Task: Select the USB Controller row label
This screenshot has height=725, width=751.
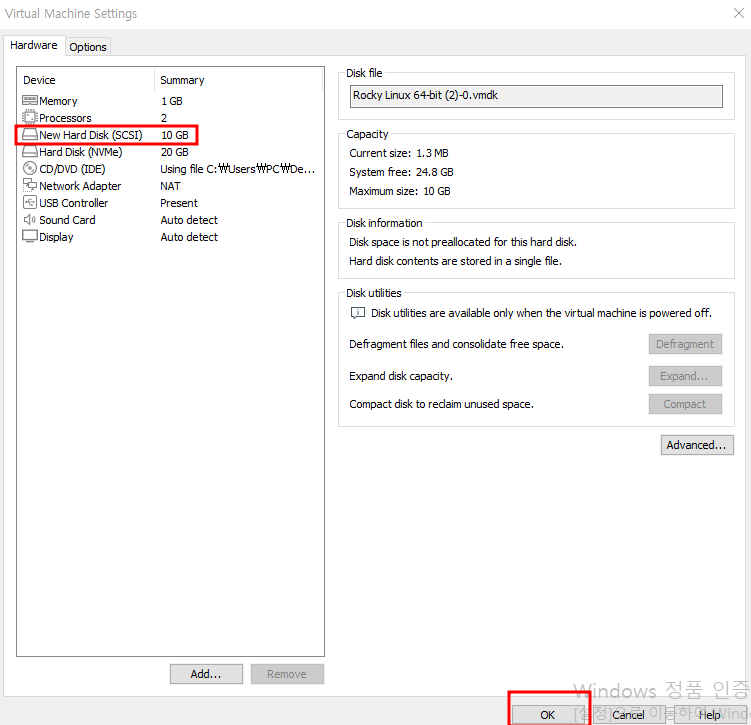Action: tap(74, 203)
